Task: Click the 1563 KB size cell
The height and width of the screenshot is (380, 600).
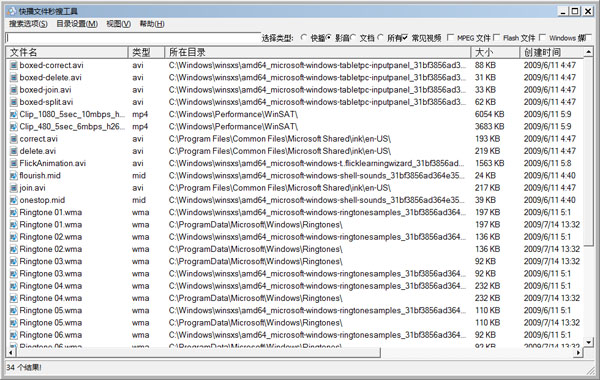Action: pyautogui.click(x=489, y=163)
